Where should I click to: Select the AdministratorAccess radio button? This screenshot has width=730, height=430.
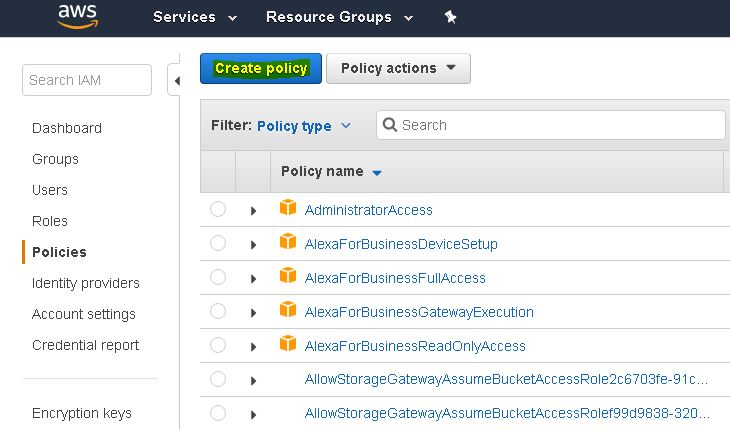click(x=218, y=210)
